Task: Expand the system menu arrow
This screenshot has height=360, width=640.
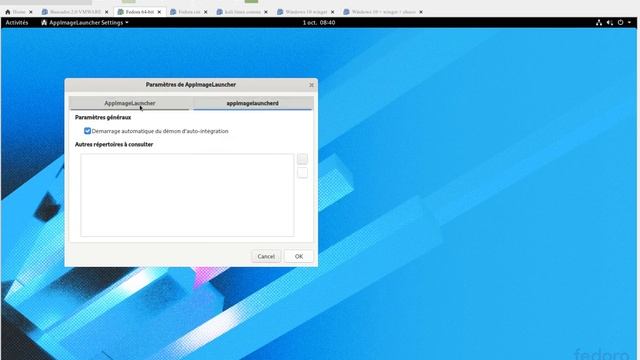Action: (x=629, y=23)
